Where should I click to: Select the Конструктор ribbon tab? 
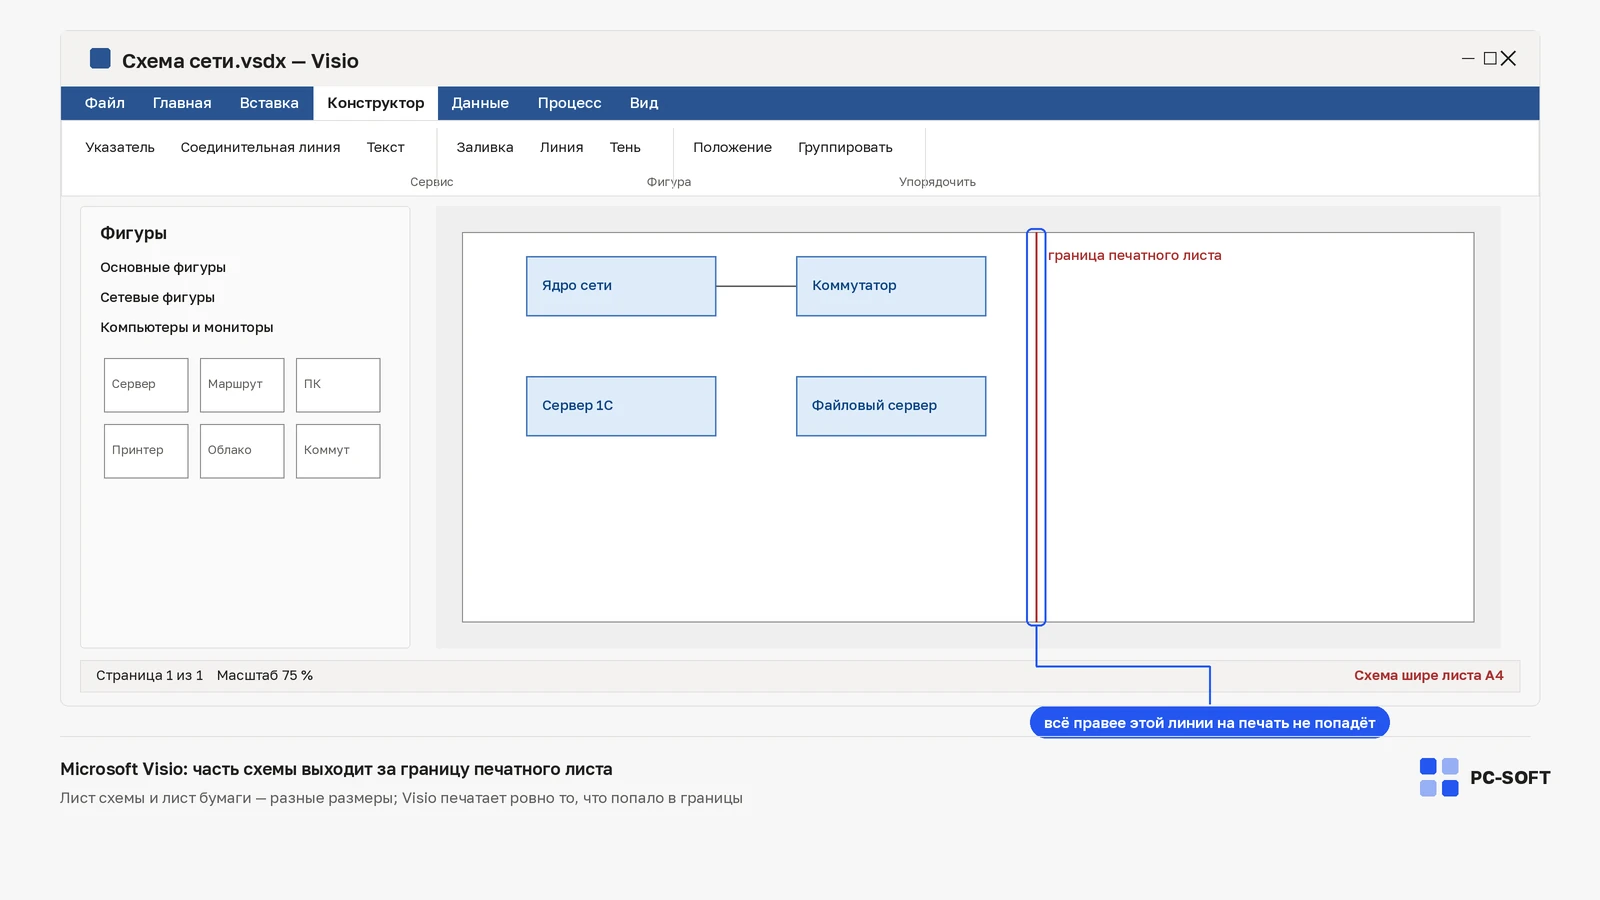point(376,103)
